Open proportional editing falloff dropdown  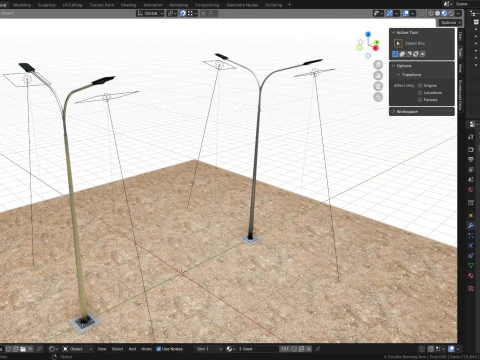[x=212, y=13]
